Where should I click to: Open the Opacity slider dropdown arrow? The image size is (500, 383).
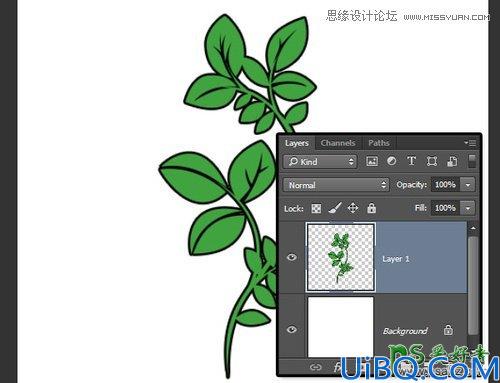pyautogui.click(x=467, y=185)
